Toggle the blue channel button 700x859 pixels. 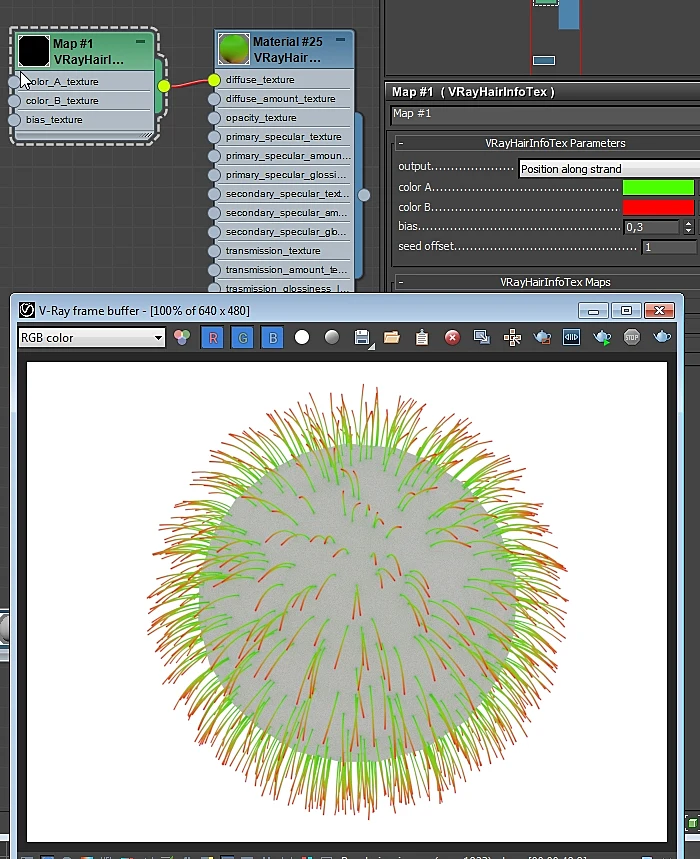pos(273,337)
